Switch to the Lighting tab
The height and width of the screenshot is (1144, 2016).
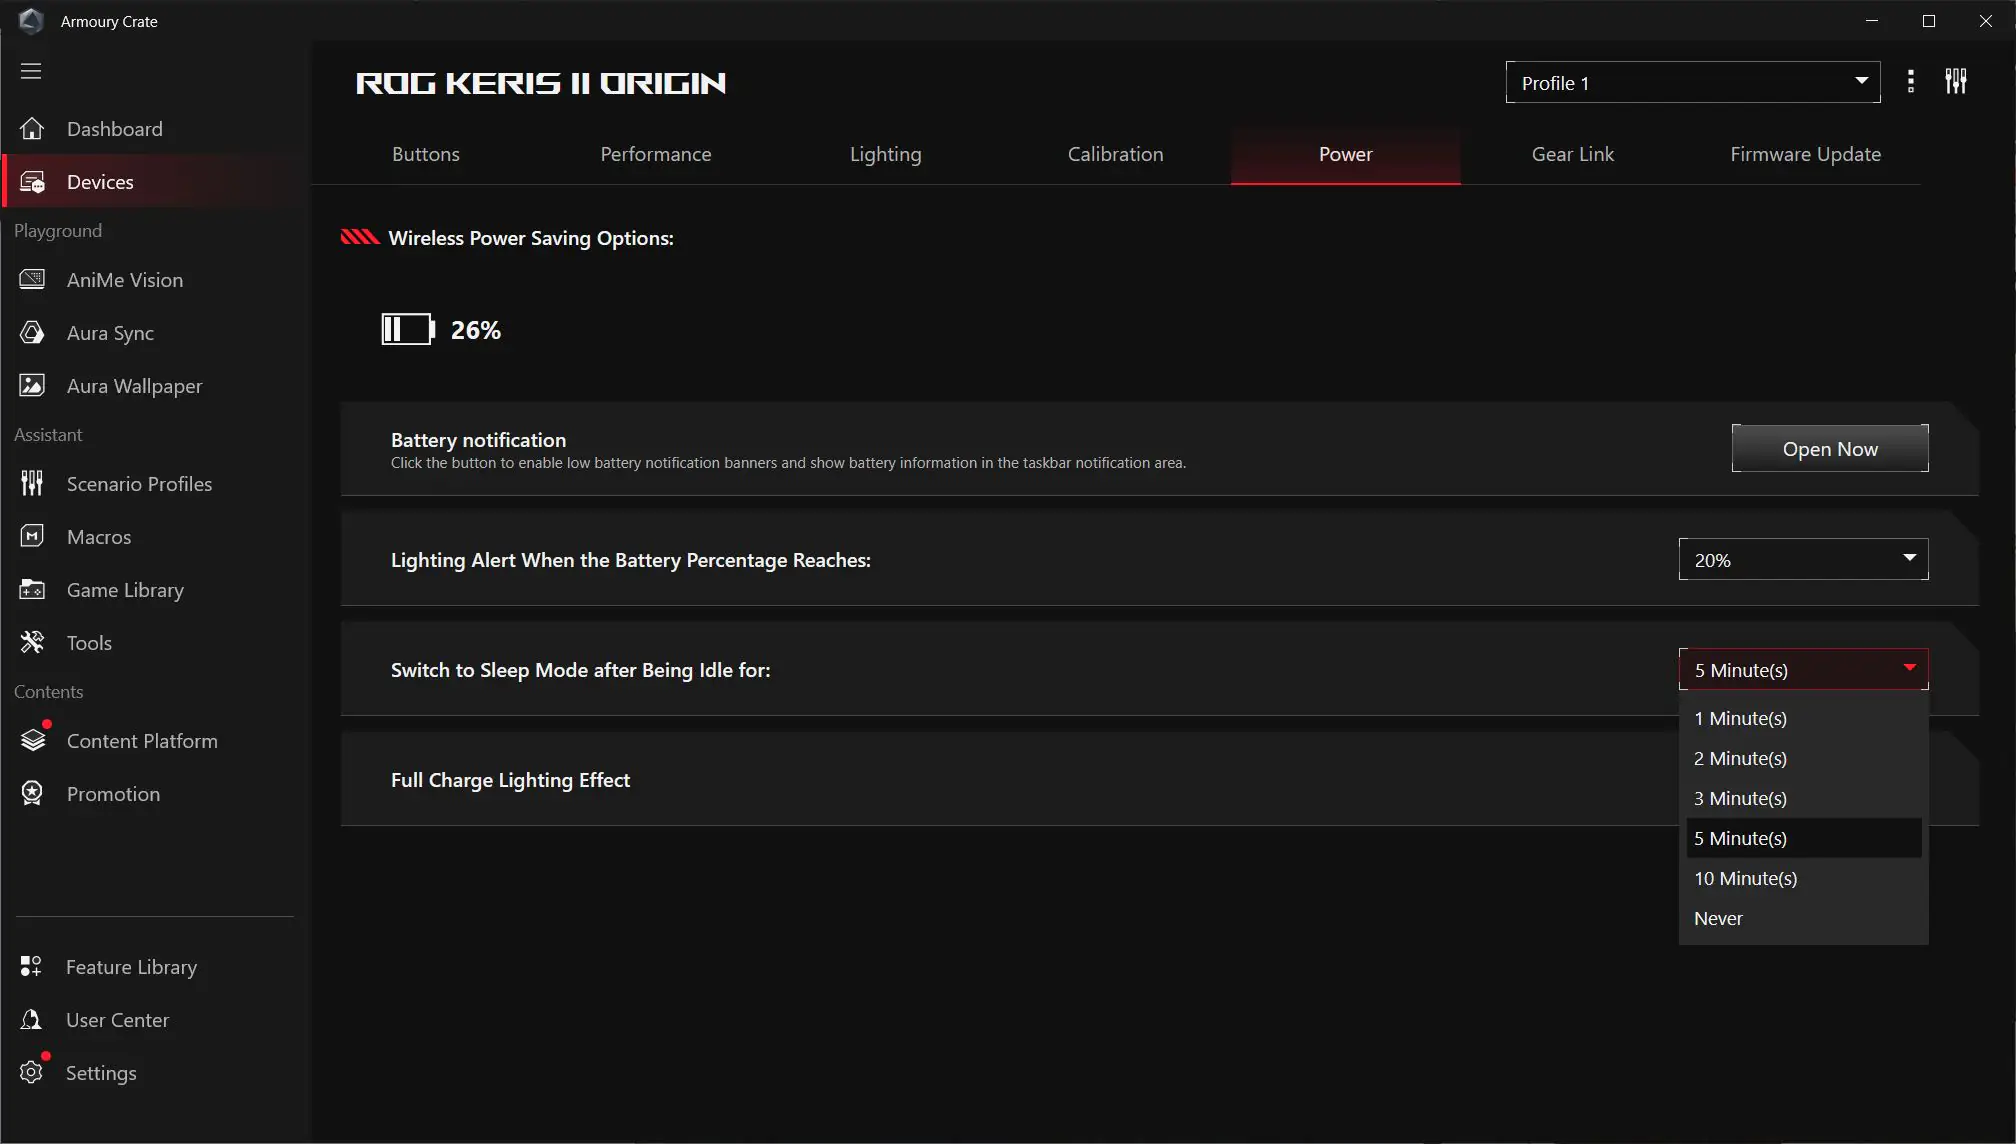[885, 155]
